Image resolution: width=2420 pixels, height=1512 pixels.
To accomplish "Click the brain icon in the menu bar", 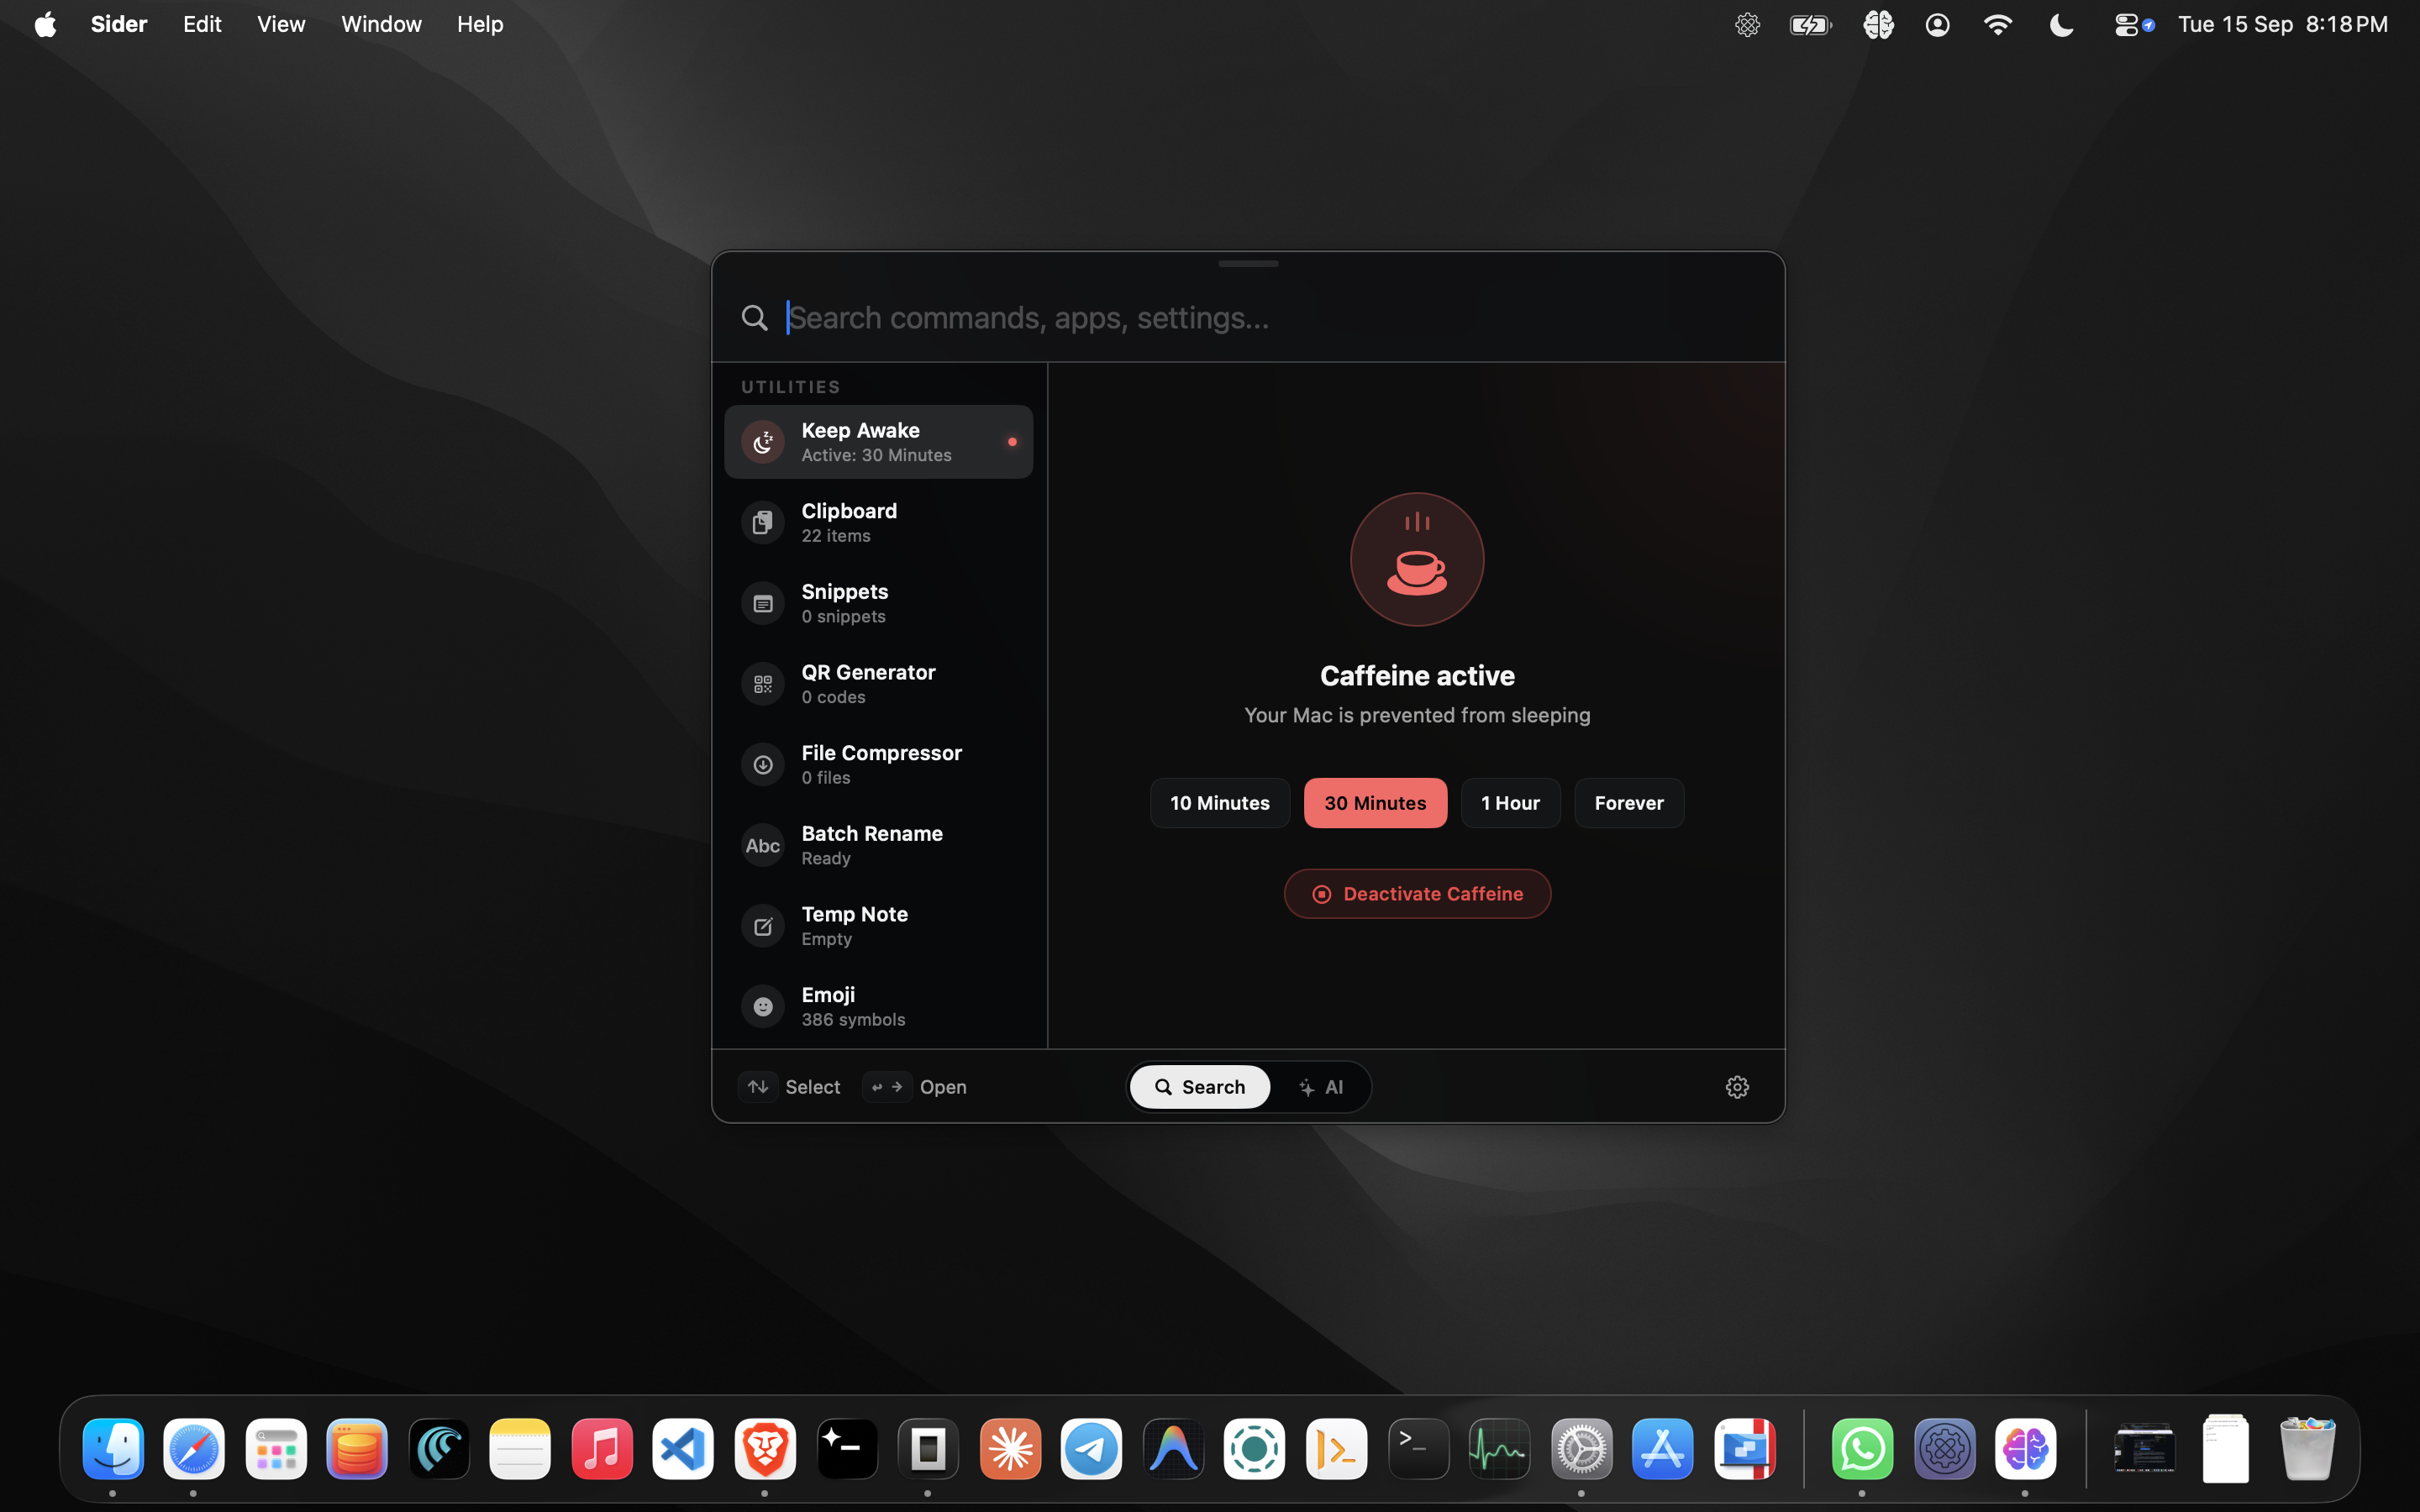I will [1878, 24].
